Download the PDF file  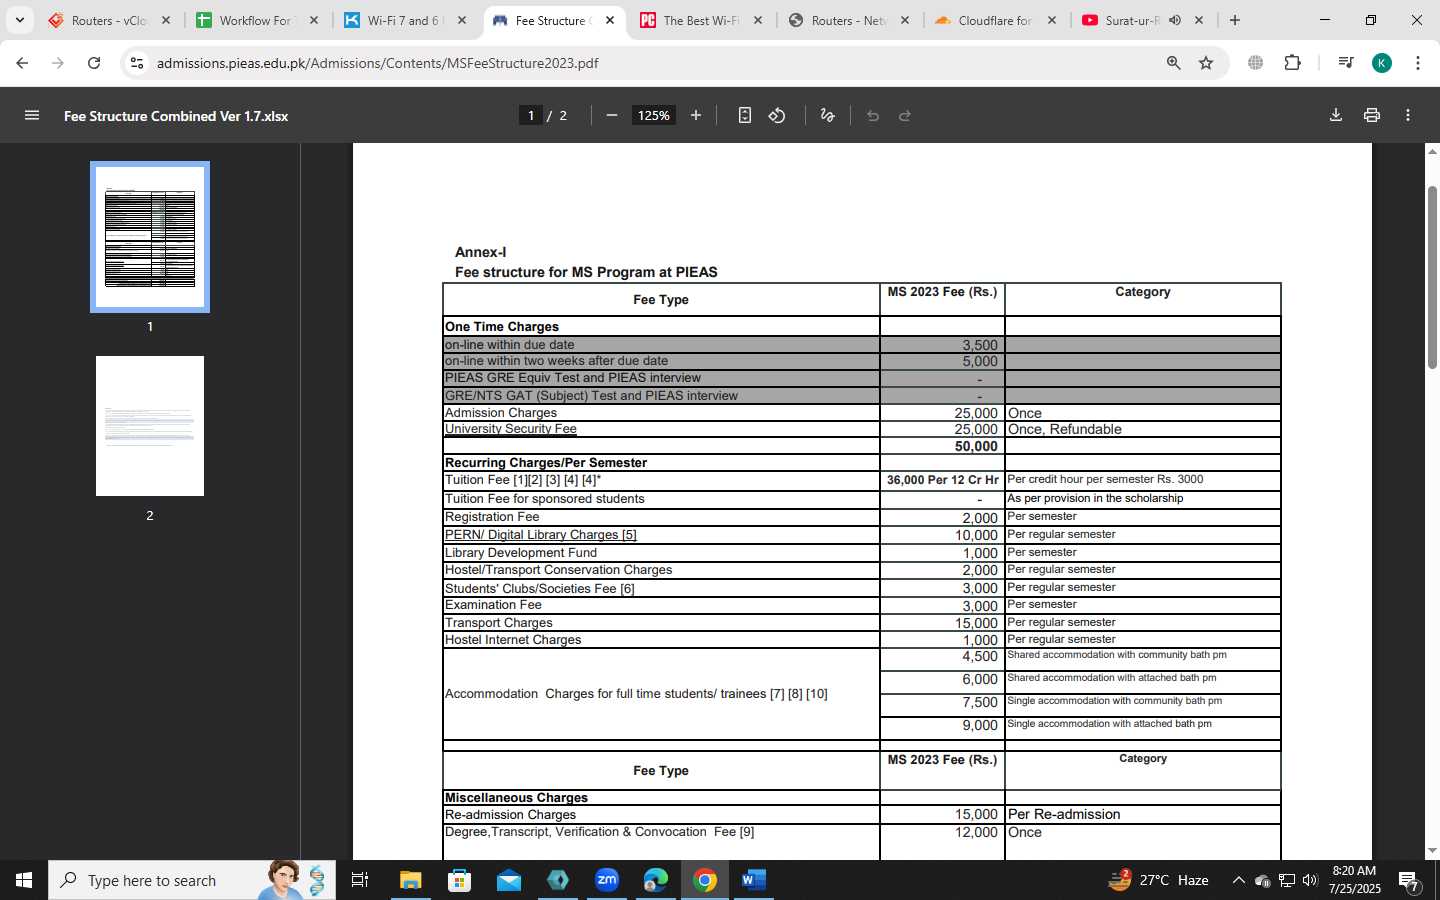pyautogui.click(x=1336, y=116)
